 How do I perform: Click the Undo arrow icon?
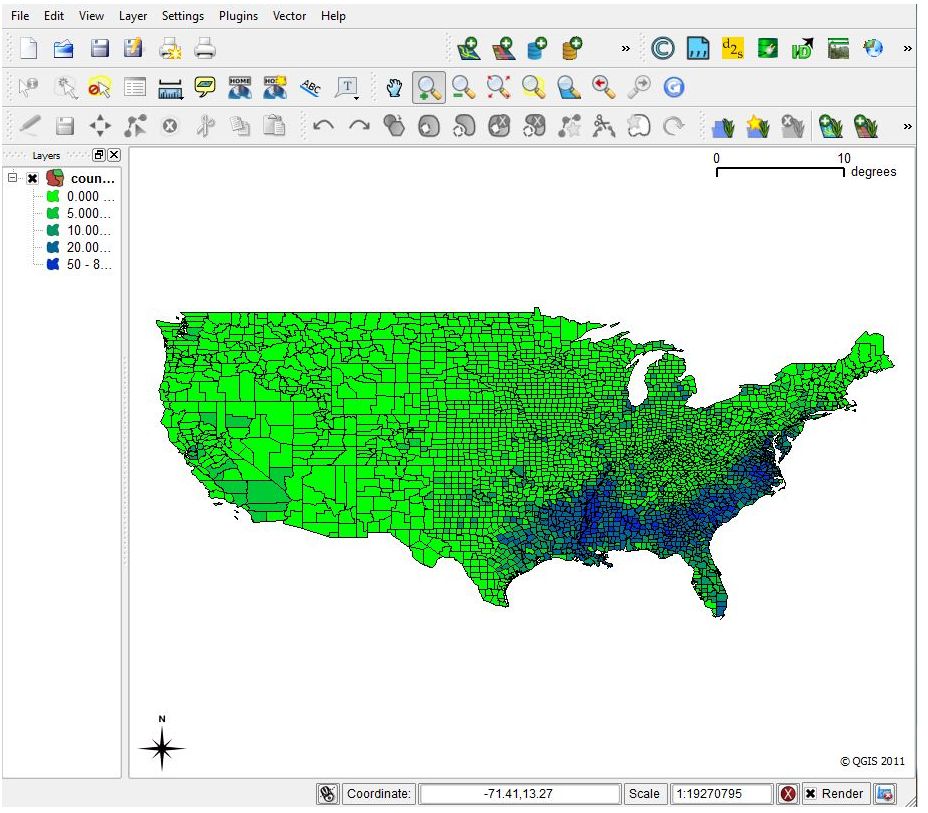tap(323, 126)
